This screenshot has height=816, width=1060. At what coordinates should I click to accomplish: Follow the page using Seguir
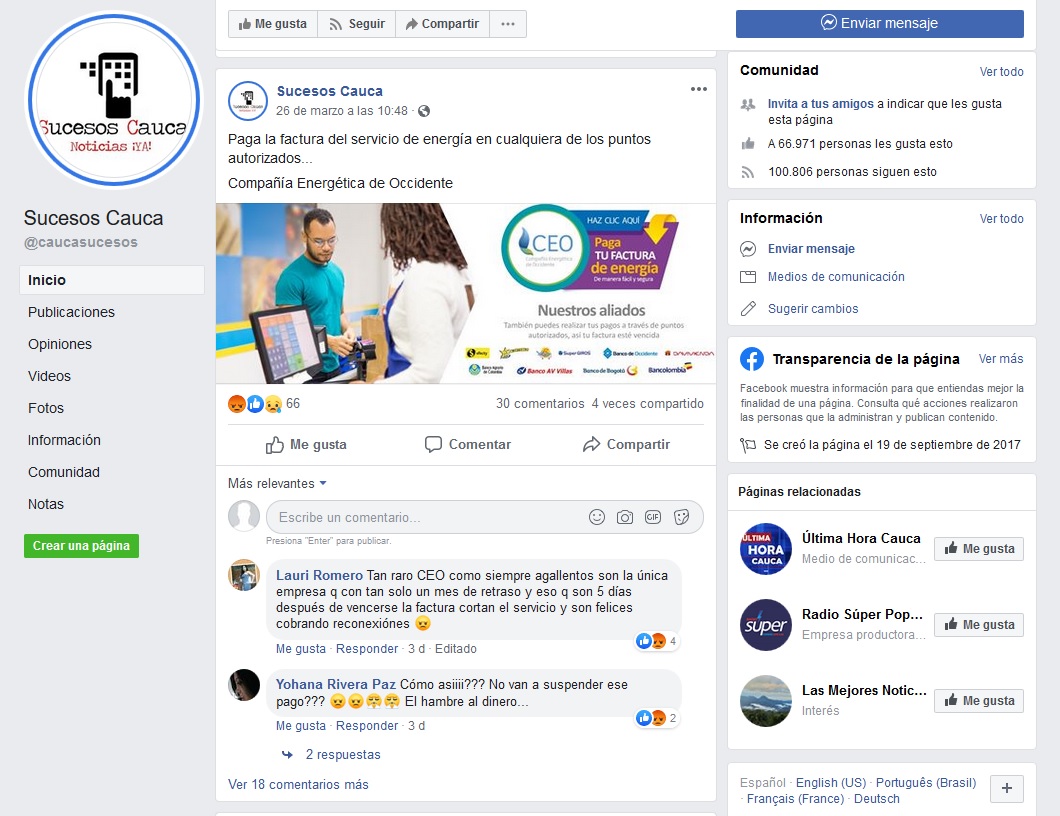pos(356,24)
